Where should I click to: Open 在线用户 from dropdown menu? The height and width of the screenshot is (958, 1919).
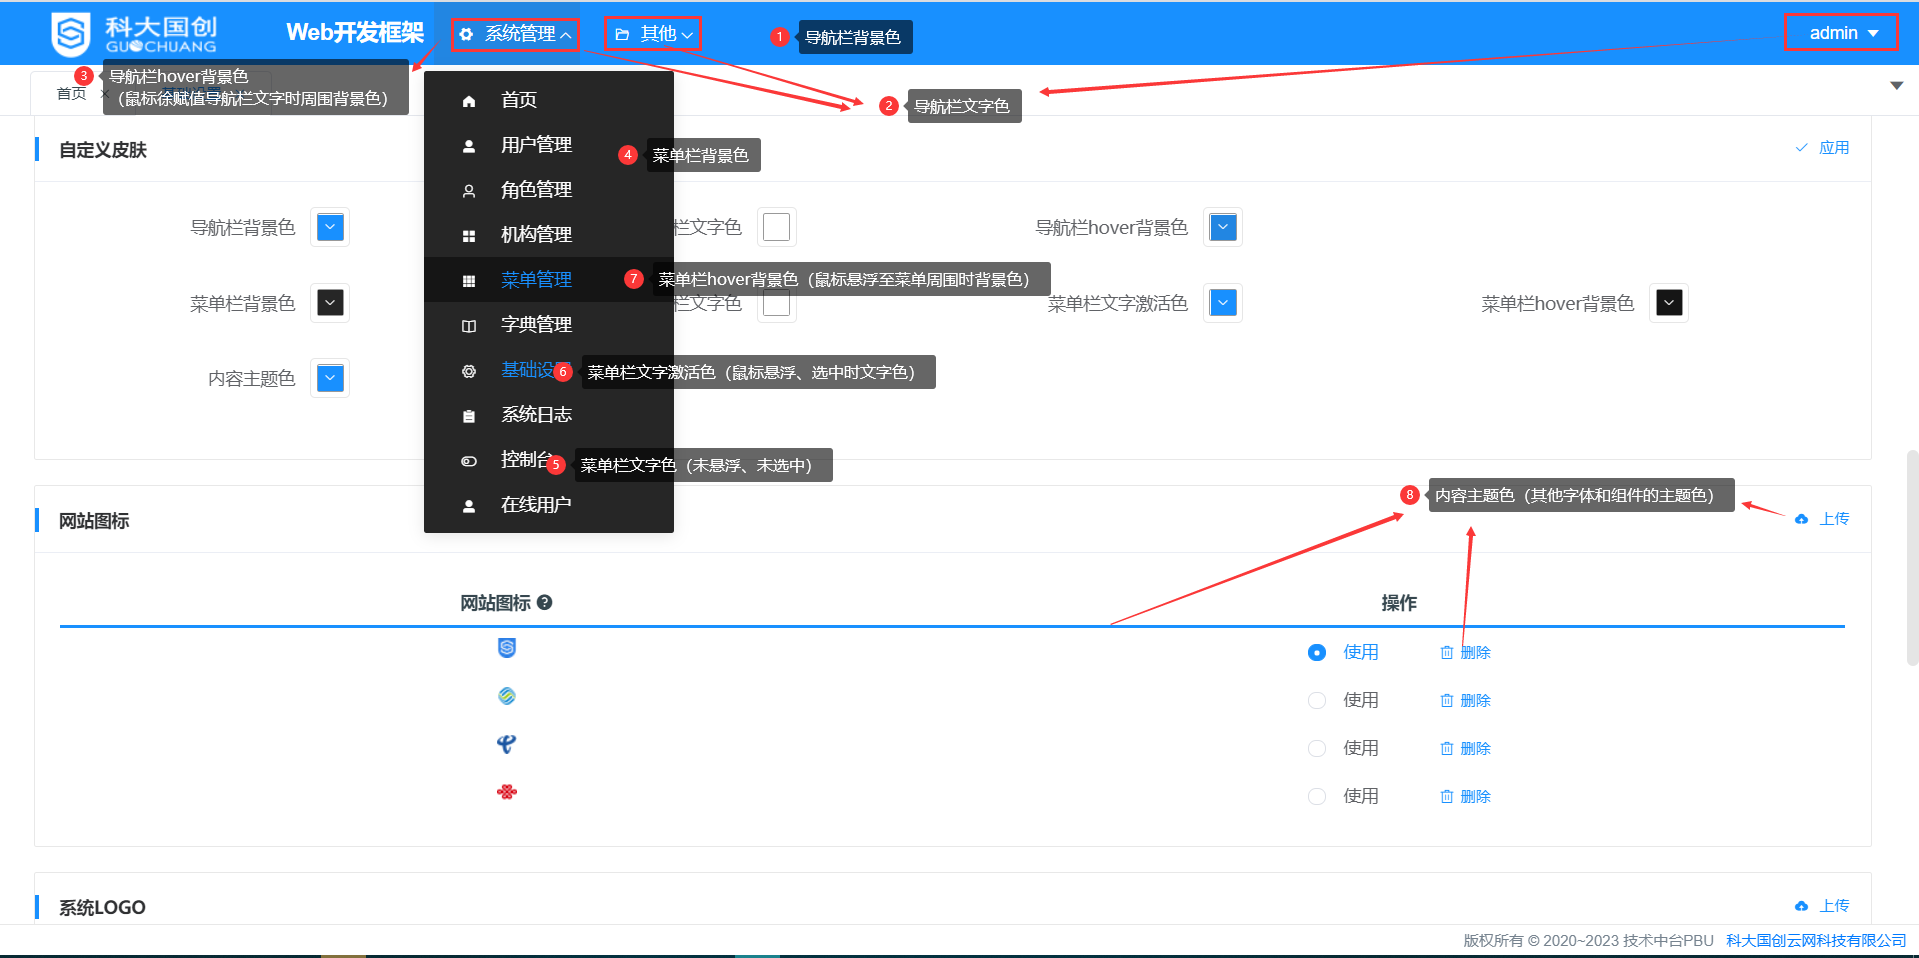click(536, 505)
